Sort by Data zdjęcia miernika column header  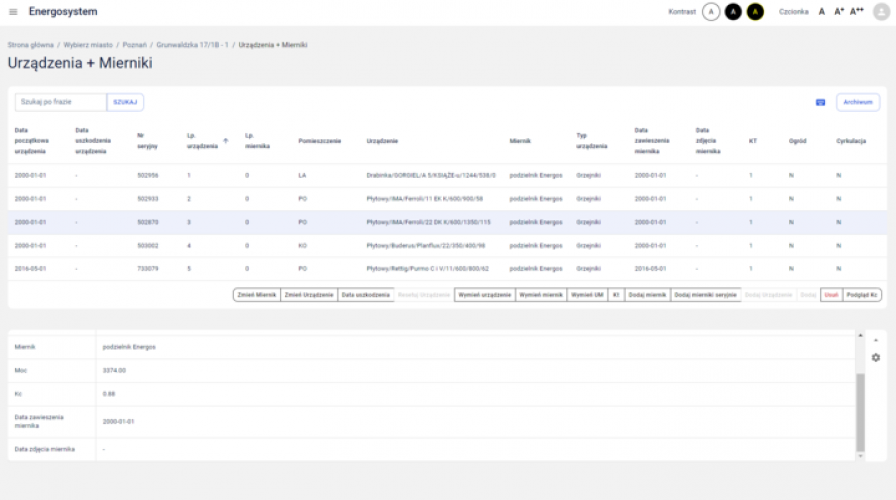click(708, 141)
